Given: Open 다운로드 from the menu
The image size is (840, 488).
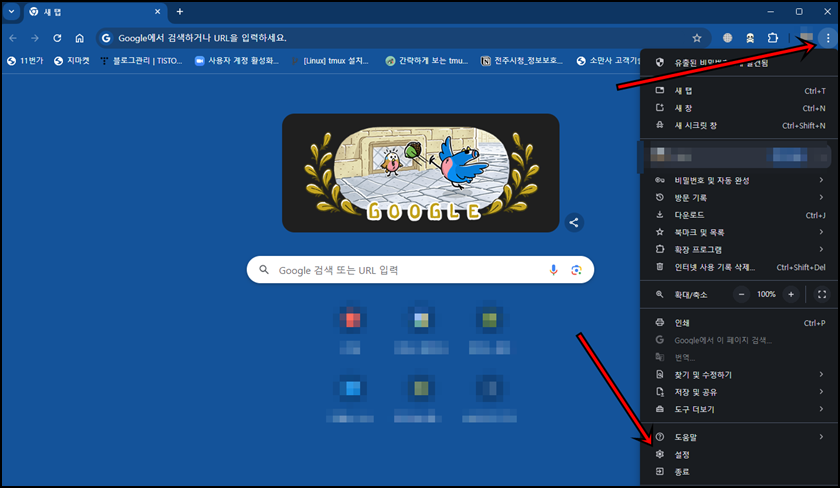Looking at the screenshot, I should [740, 215].
